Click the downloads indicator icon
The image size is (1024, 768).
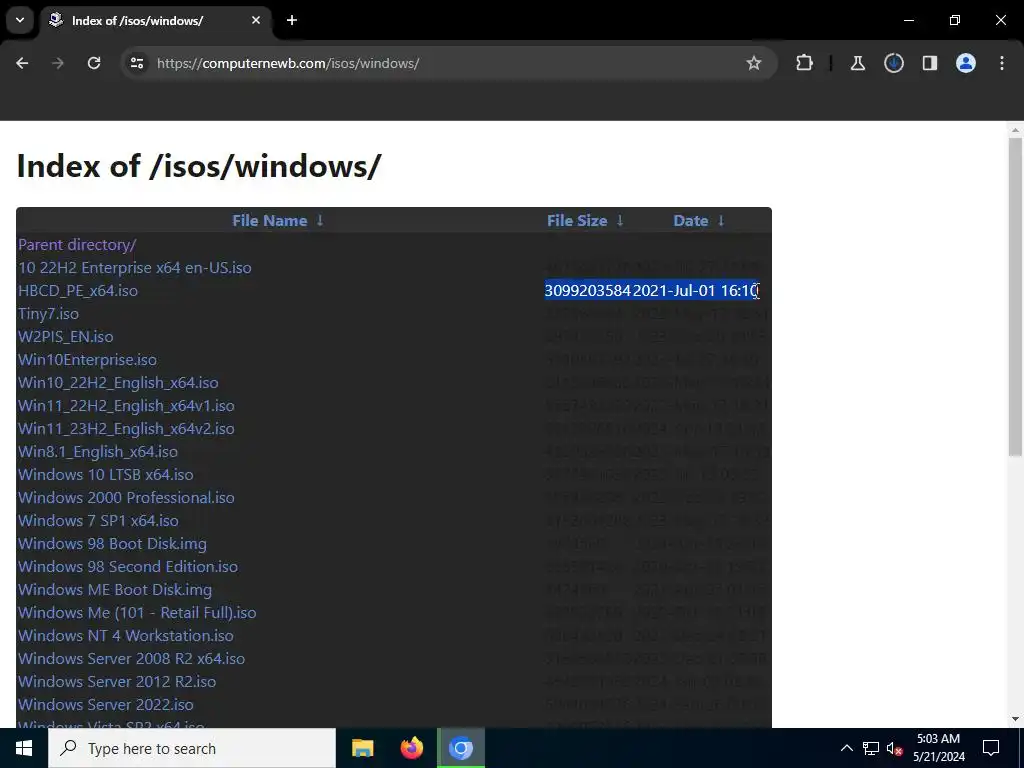pyautogui.click(x=894, y=63)
